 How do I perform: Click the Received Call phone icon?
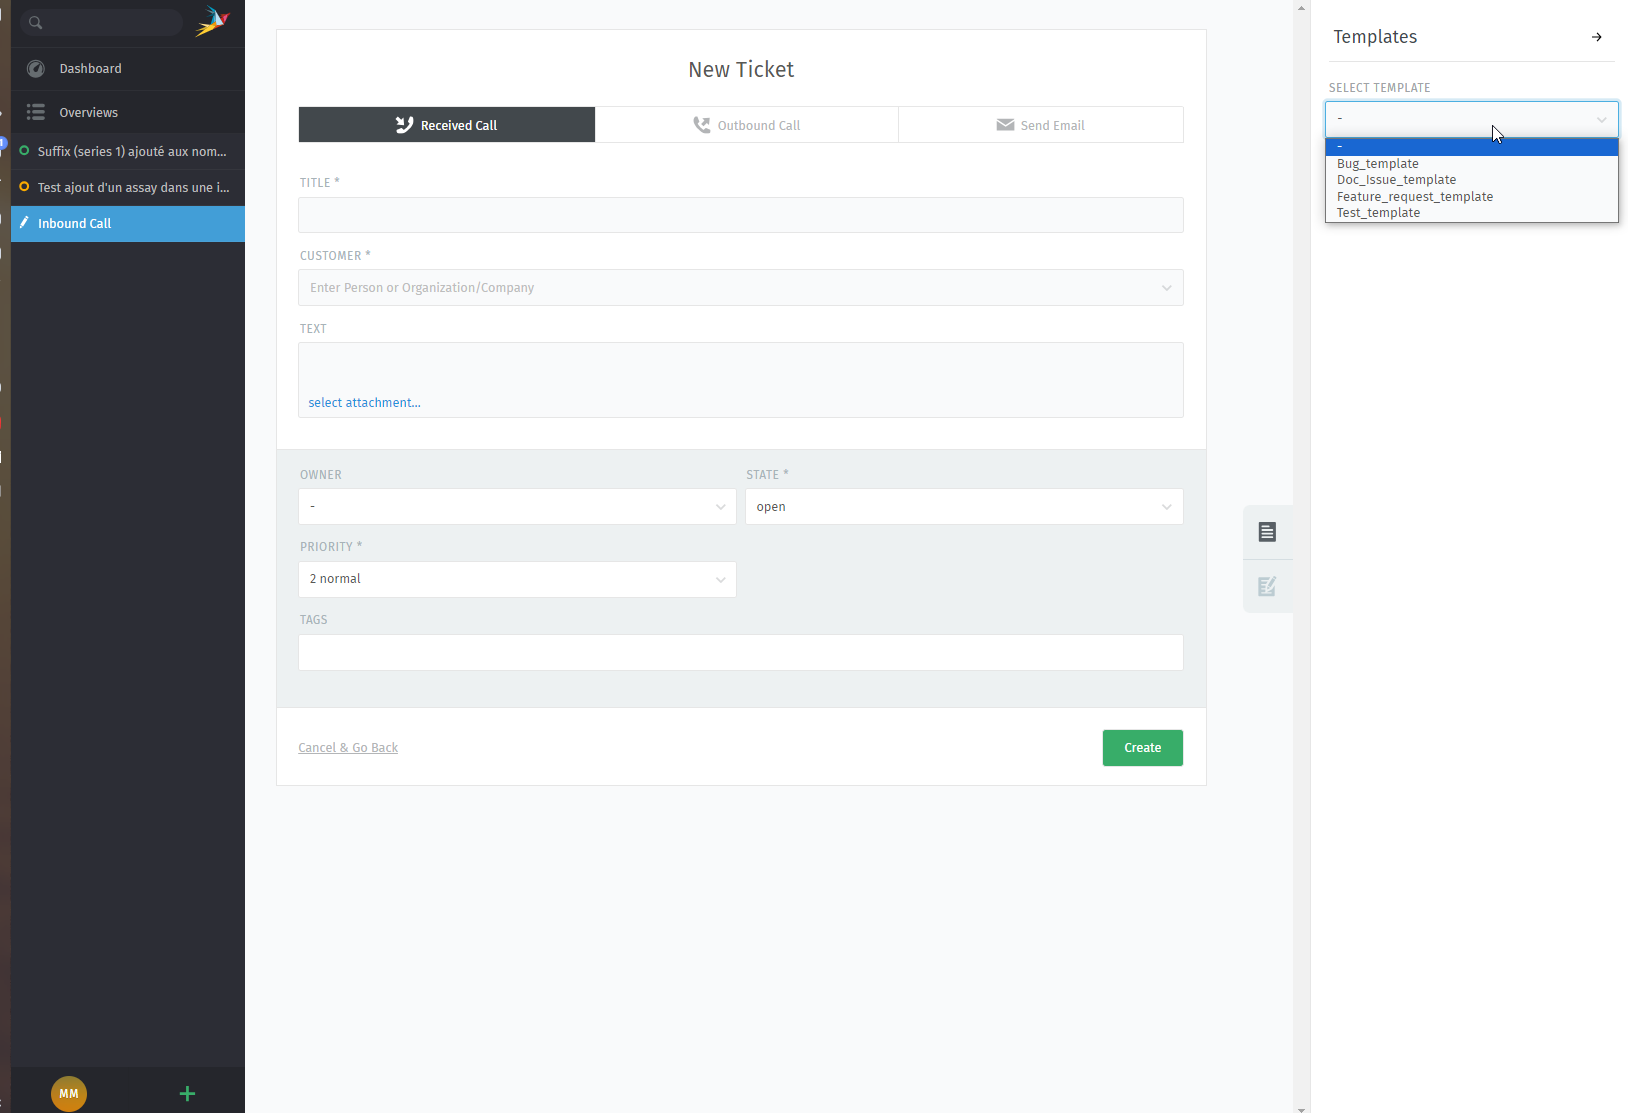(x=404, y=125)
